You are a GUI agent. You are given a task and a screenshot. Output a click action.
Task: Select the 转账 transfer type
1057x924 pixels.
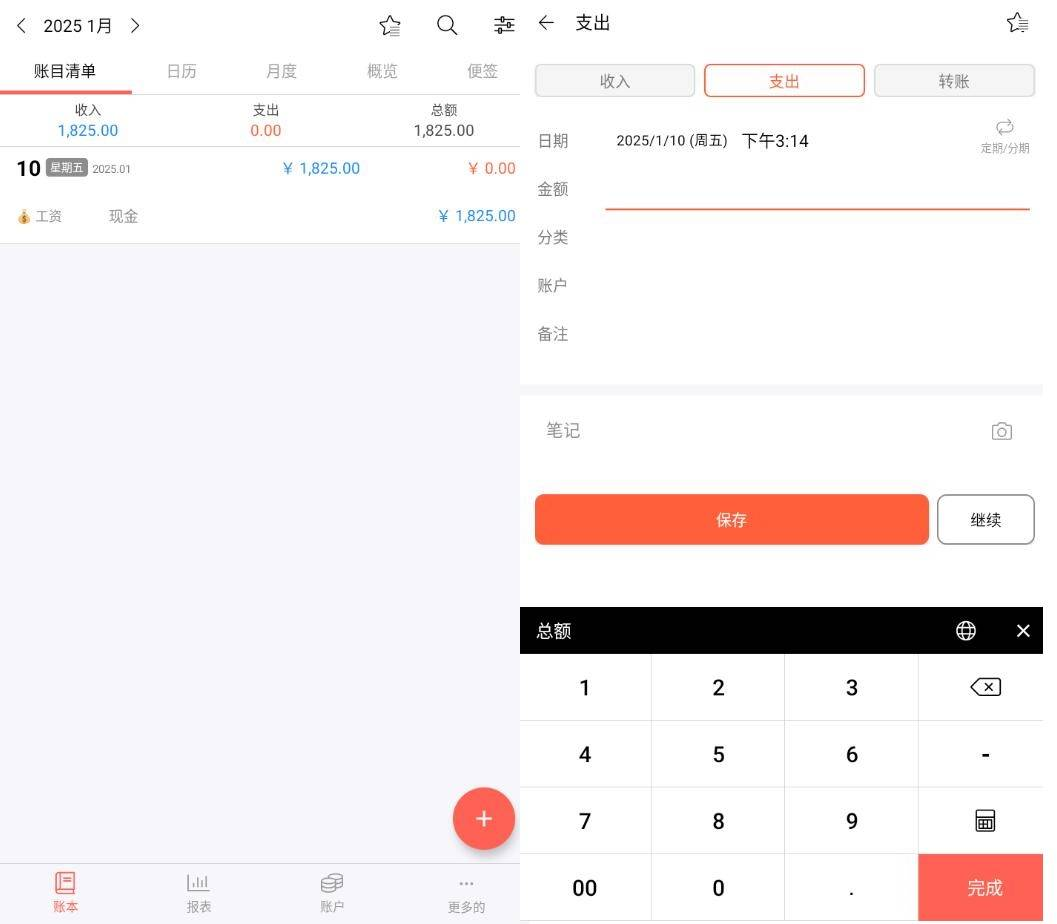click(954, 81)
